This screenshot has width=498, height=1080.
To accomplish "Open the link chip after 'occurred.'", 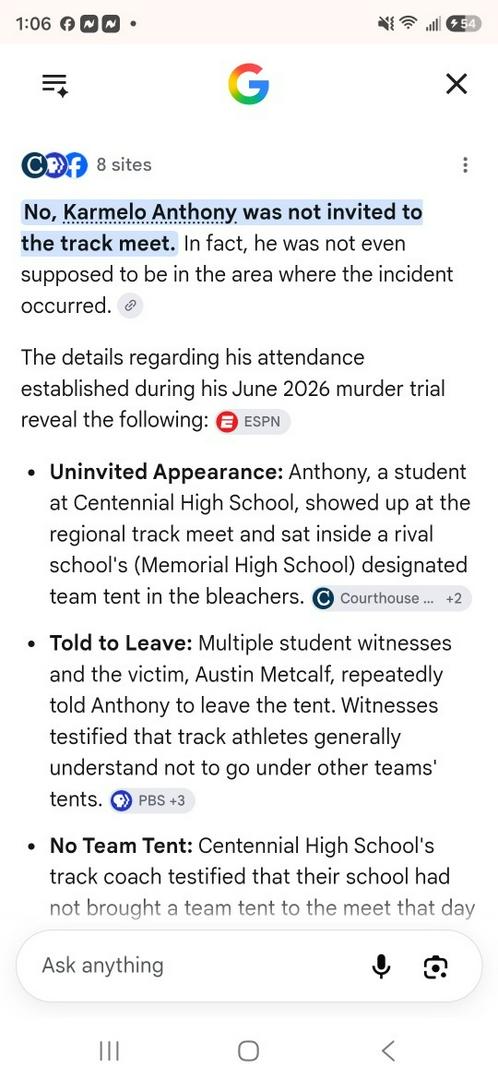I will tap(130, 307).
